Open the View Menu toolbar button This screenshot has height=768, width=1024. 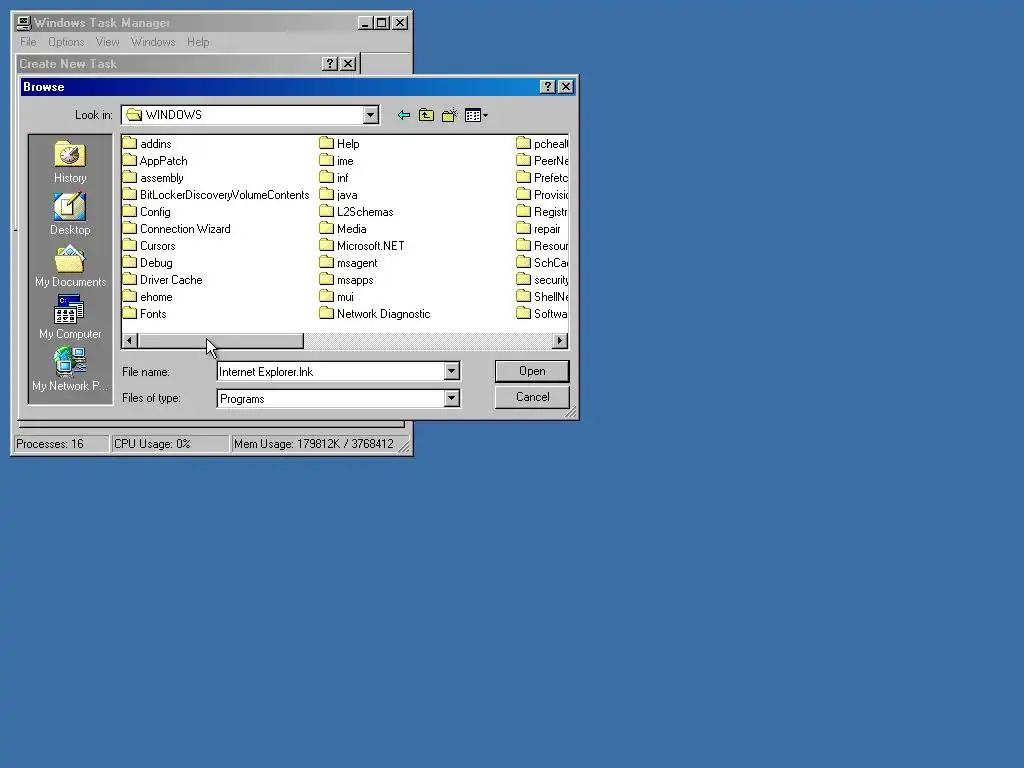tap(476, 116)
